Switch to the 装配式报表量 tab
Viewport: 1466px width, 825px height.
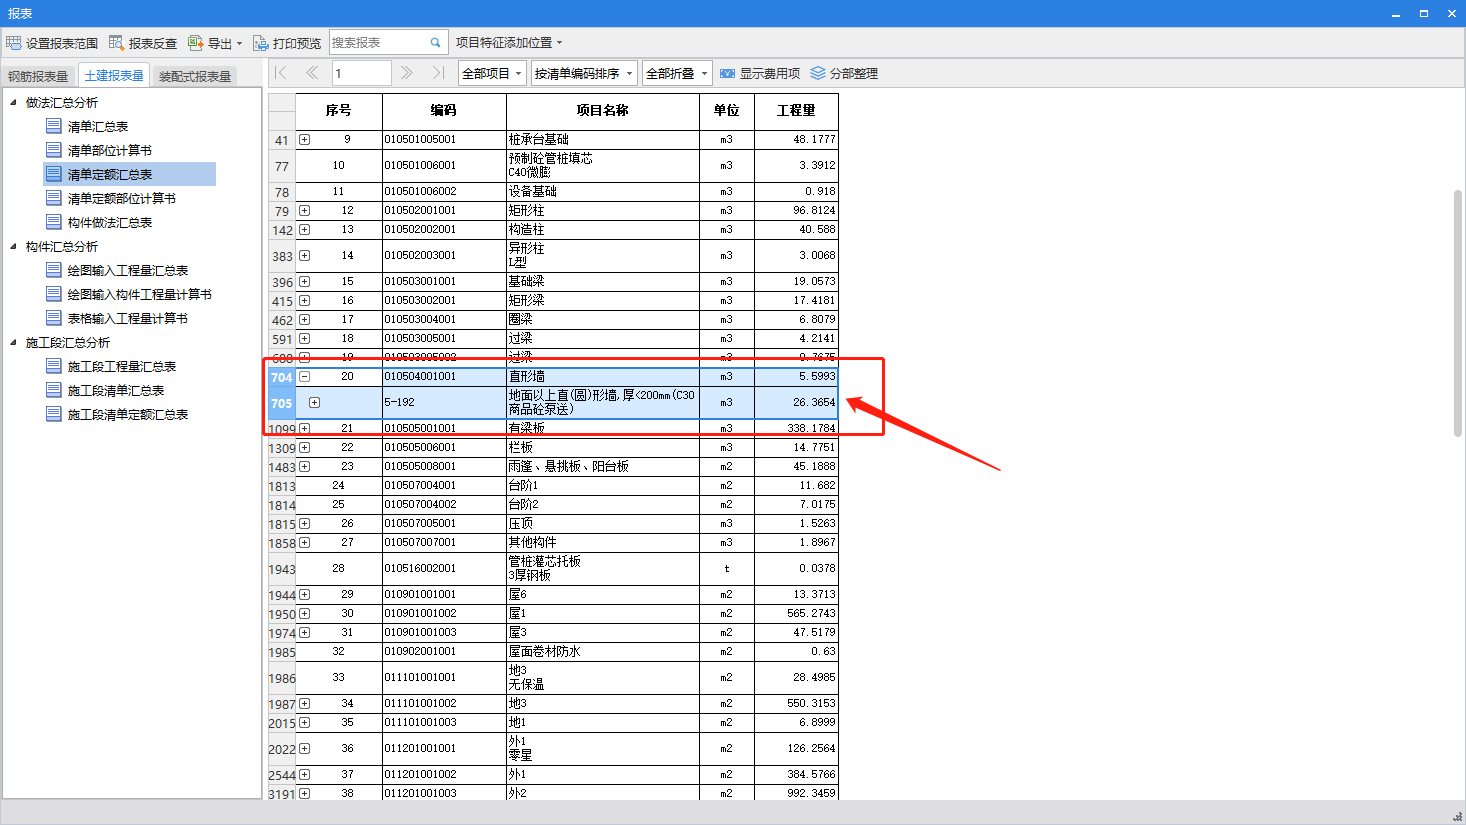pos(195,76)
